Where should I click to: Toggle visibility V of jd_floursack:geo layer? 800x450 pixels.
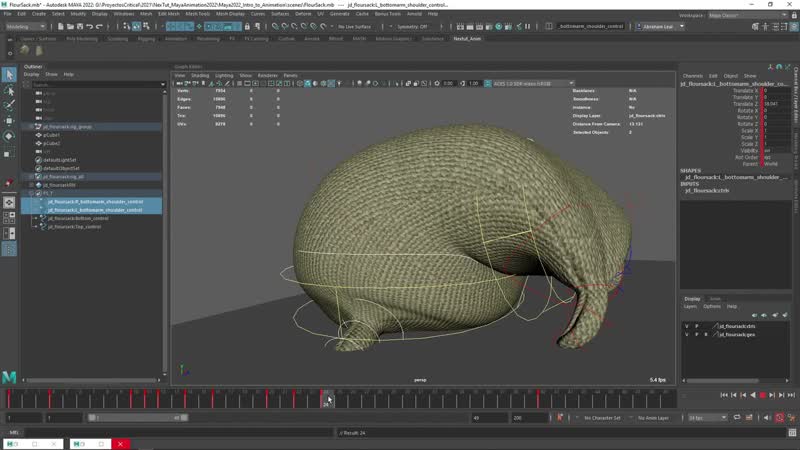(x=687, y=335)
